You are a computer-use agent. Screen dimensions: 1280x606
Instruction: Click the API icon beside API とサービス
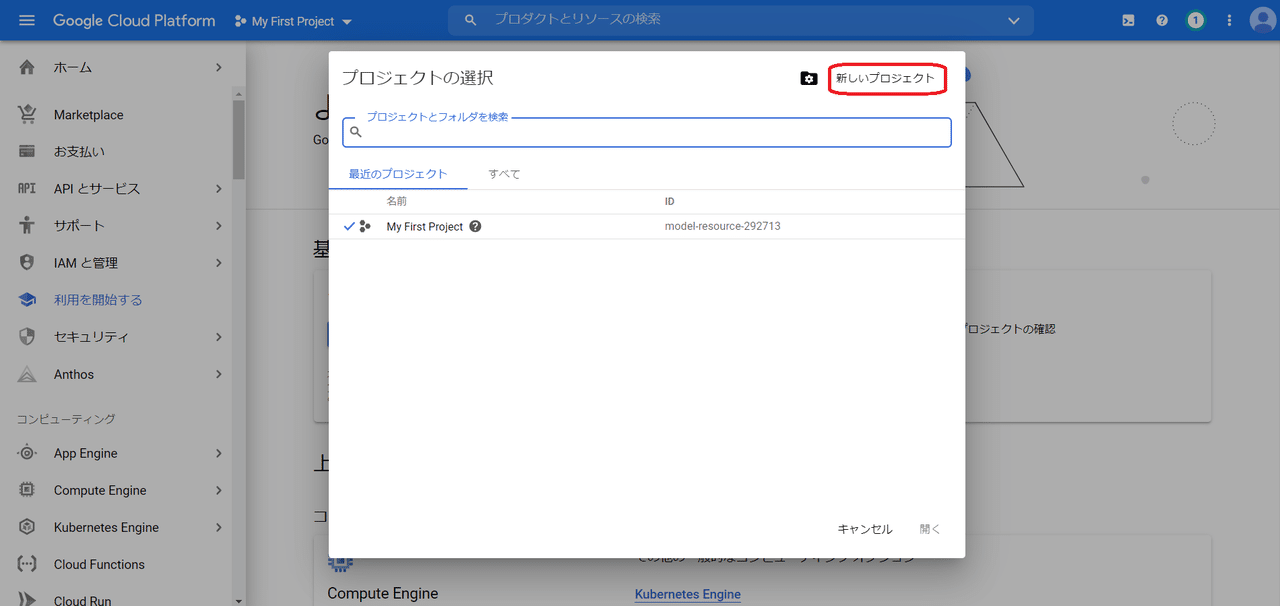(27, 188)
